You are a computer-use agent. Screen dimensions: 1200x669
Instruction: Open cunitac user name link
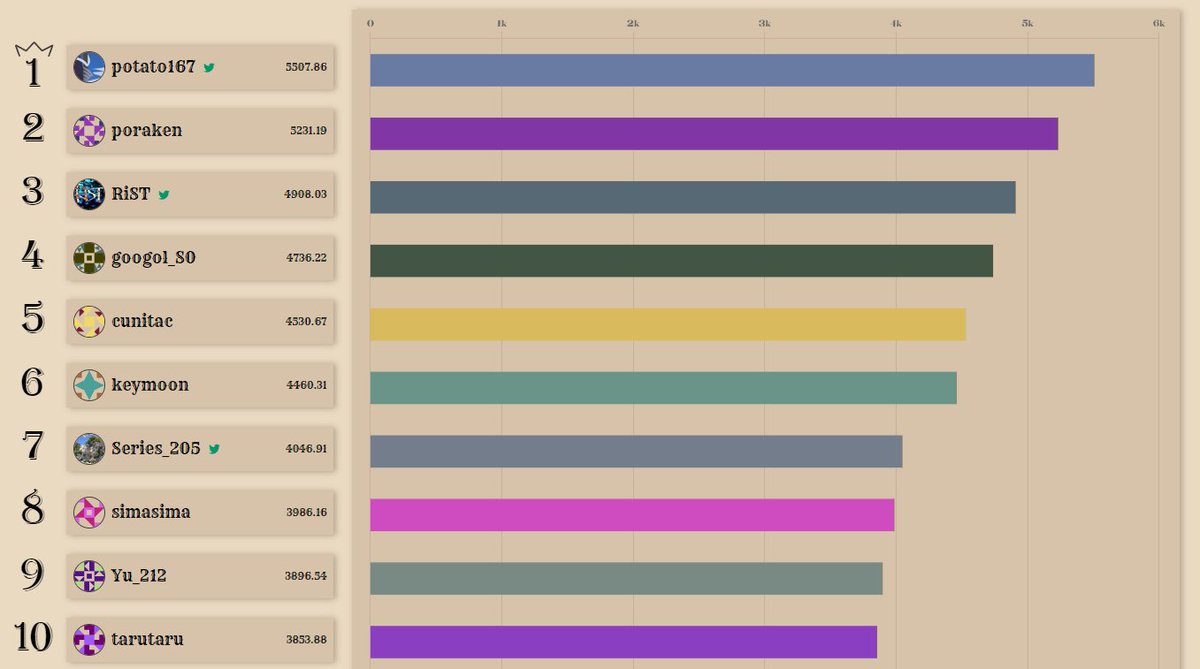(143, 321)
